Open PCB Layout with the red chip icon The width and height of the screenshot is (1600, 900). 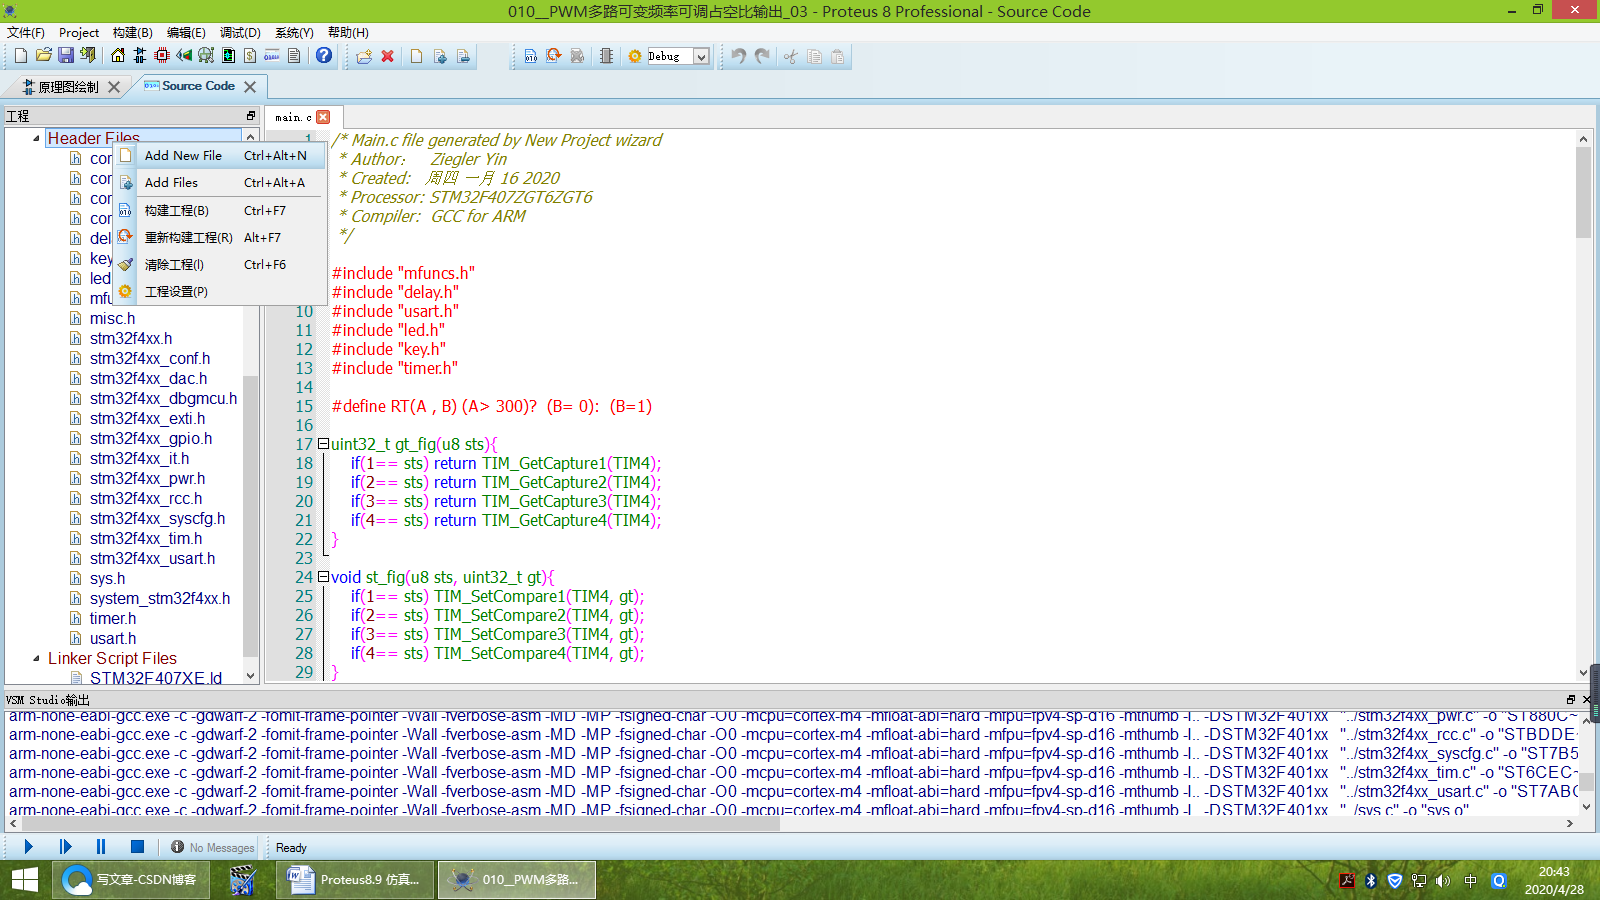point(162,56)
